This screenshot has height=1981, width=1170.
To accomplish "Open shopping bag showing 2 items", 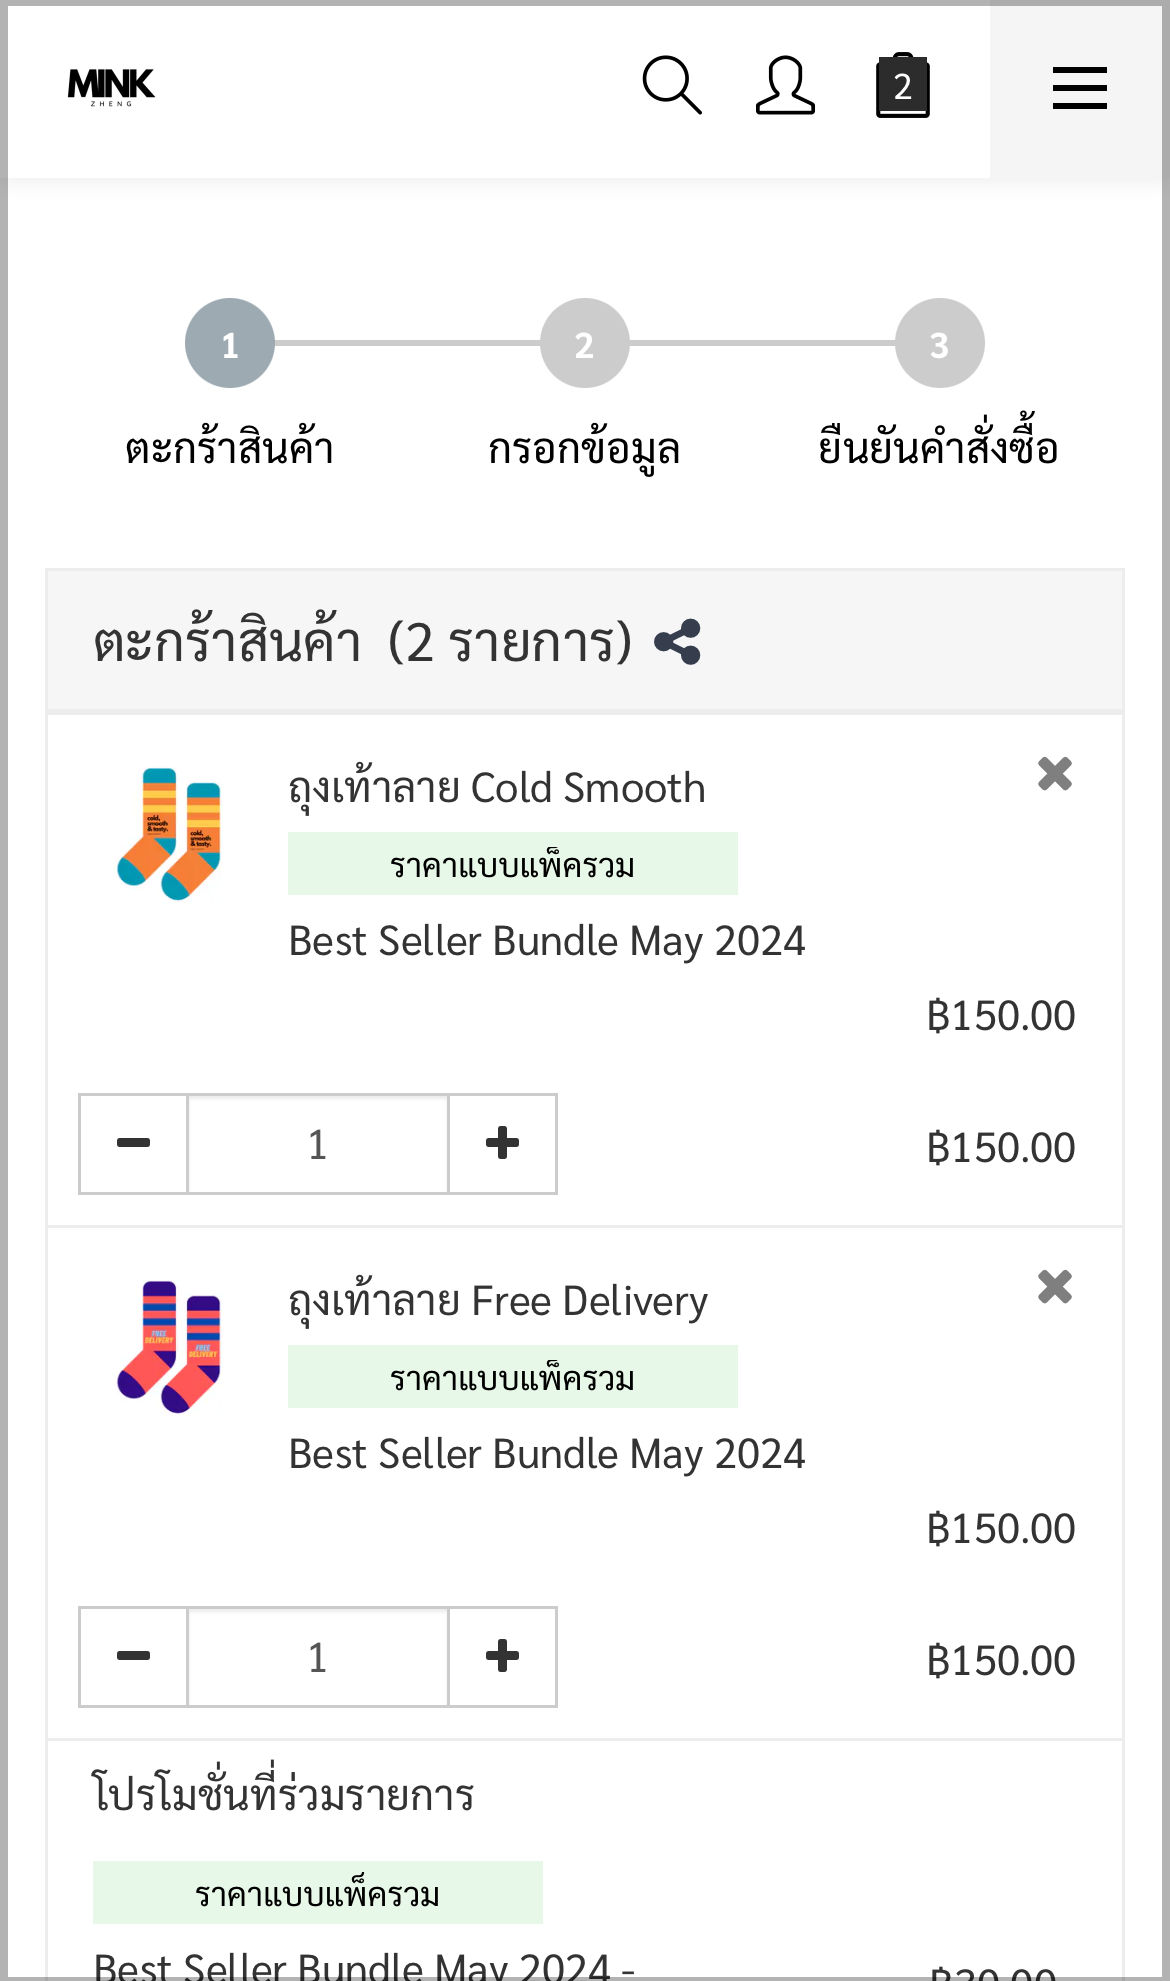I will (903, 86).
